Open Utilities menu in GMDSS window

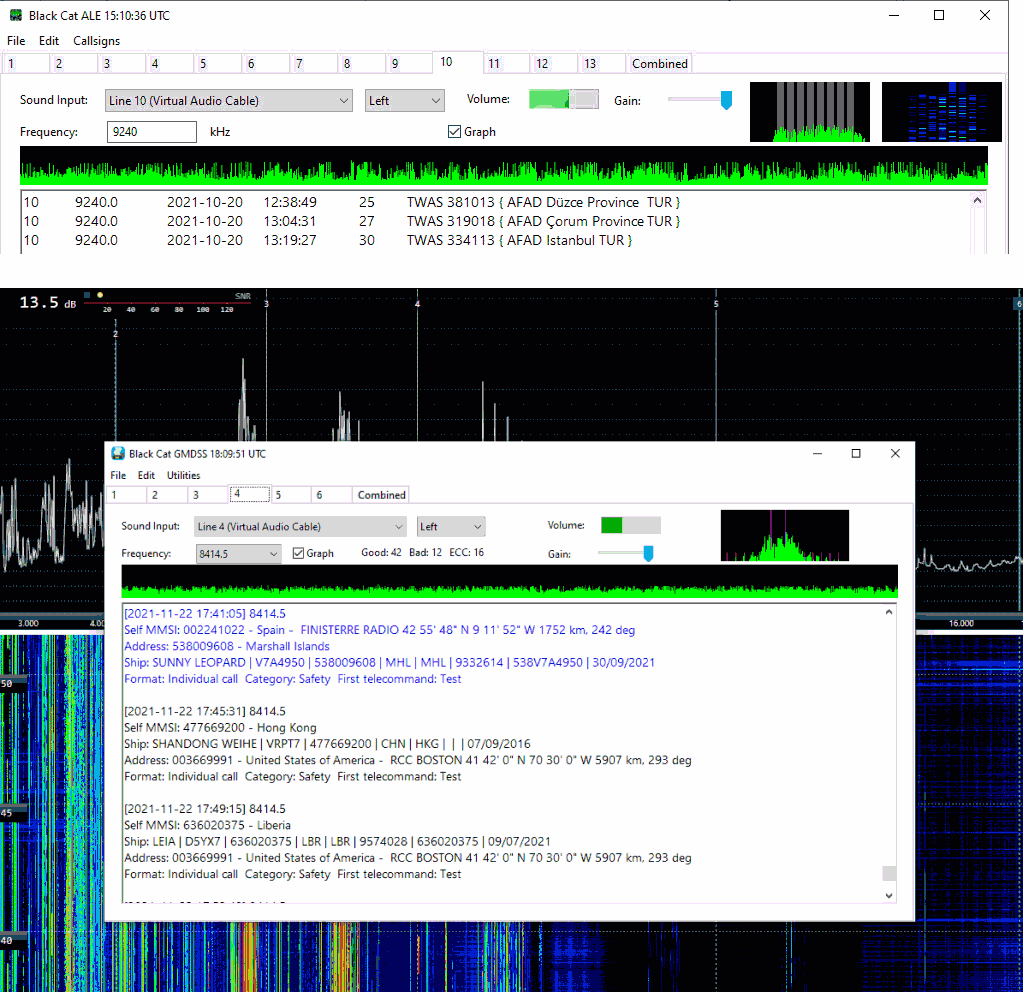[x=183, y=475]
